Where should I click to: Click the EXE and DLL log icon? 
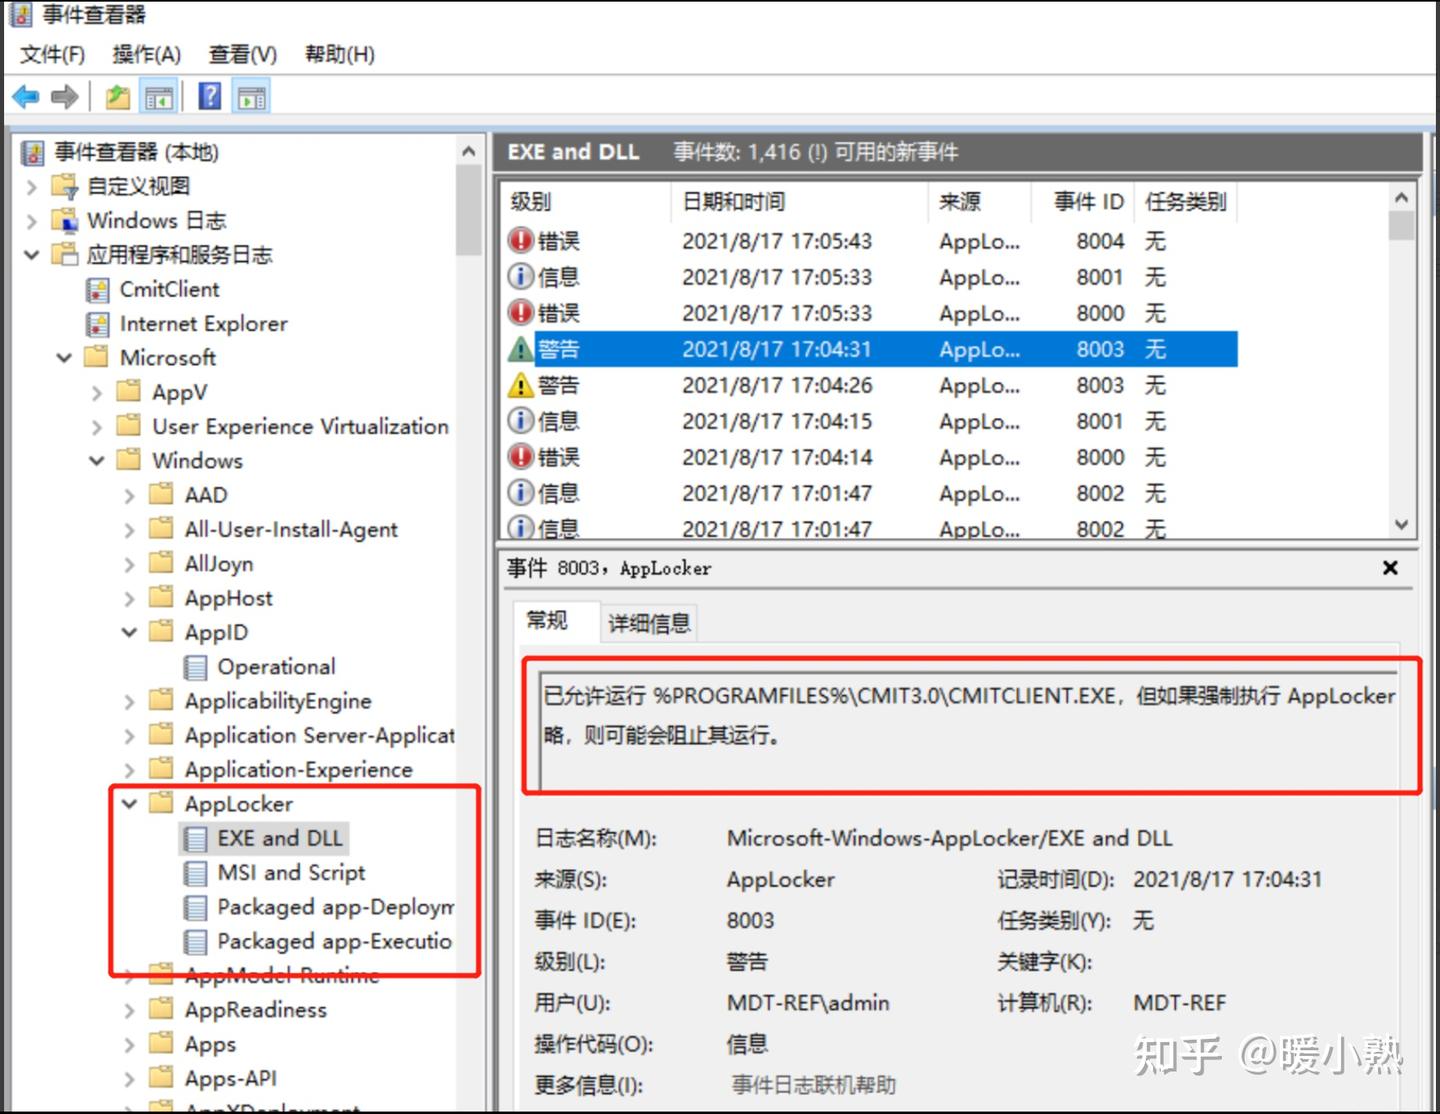pyautogui.click(x=196, y=838)
